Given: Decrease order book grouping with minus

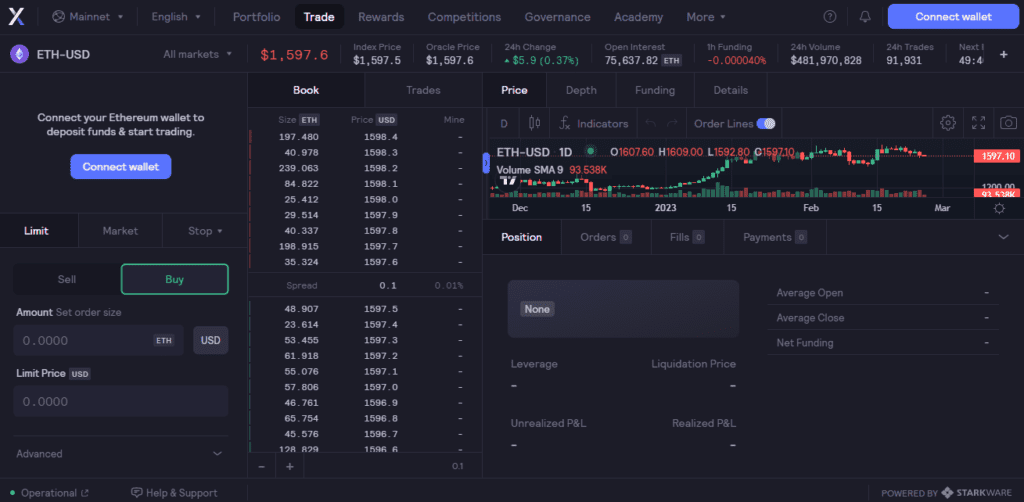Looking at the screenshot, I should click(x=262, y=467).
